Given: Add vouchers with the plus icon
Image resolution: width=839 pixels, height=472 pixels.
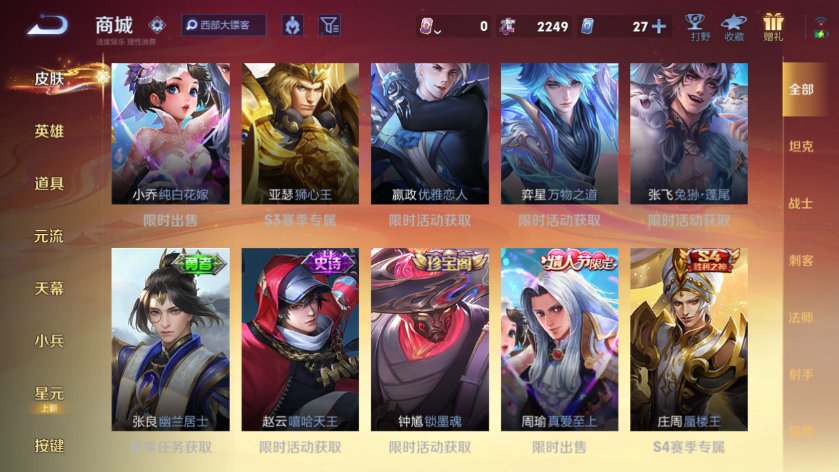Looking at the screenshot, I should (659, 26).
